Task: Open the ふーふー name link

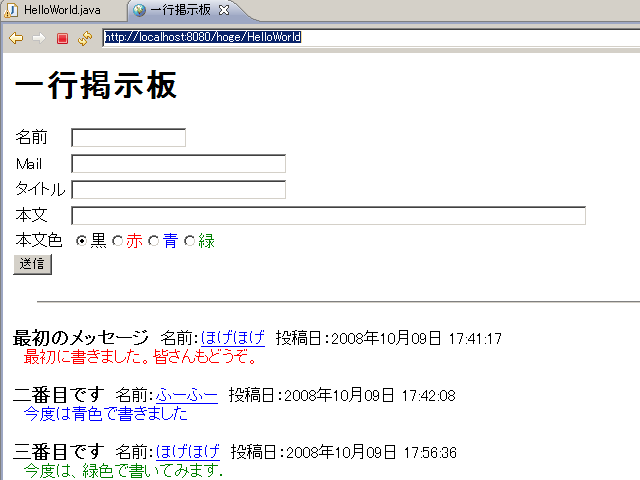Action: (187, 396)
